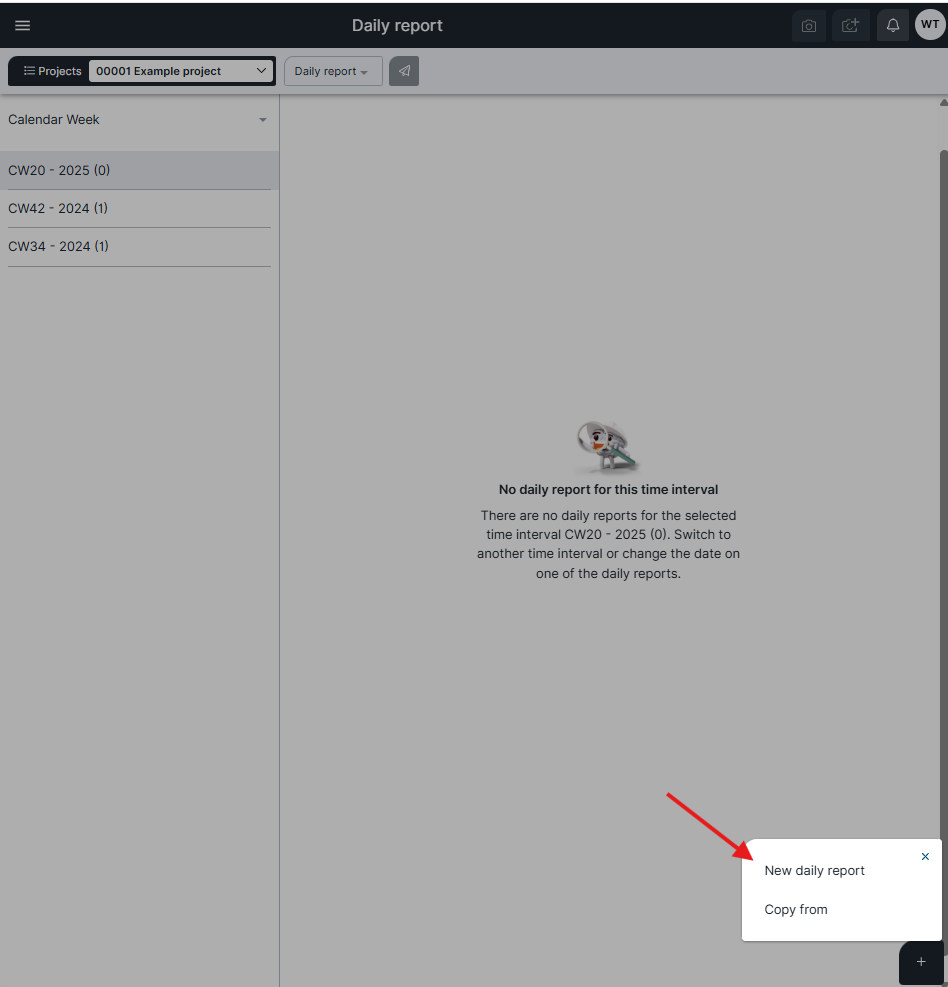Select CW42 - 2024 (1) week
The image size is (948, 987).
[139, 208]
